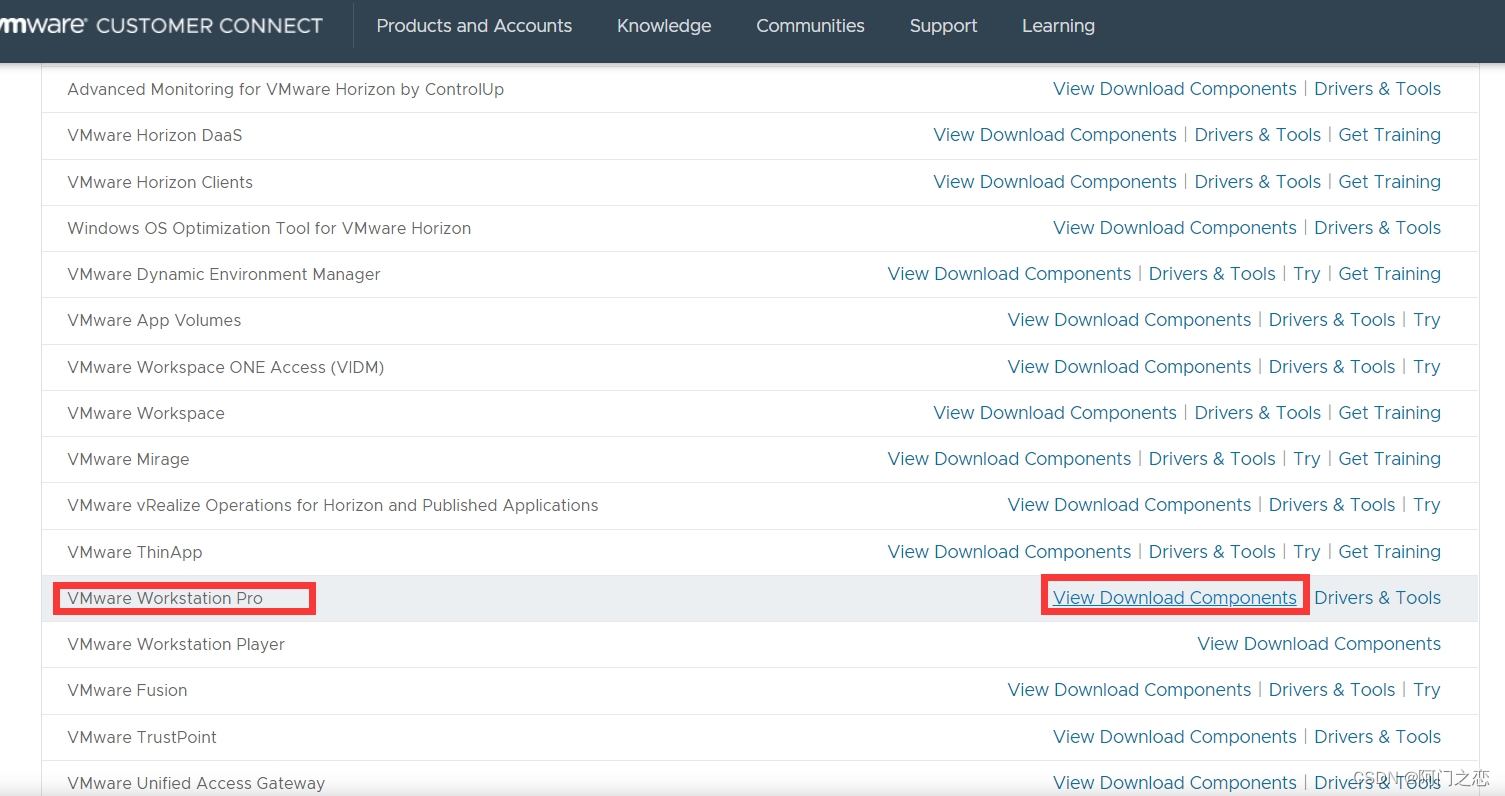Click Get Training for VMware Mirage
1505x796 pixels.
pos(1389,459)
